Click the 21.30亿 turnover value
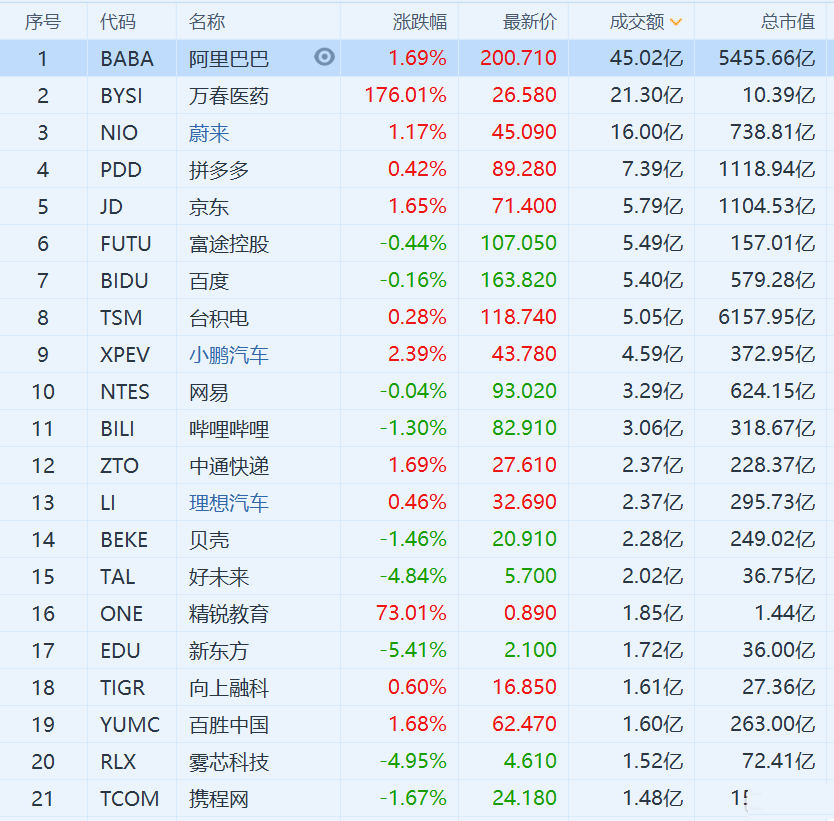Viewport: 834px width, 821px height. click(x=646, y=95)
